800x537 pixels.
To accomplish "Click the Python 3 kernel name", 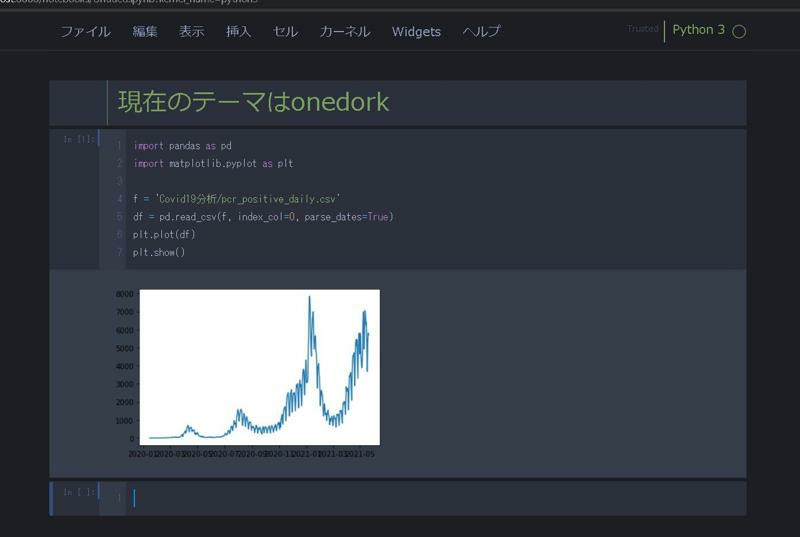I will pos(698,30).
